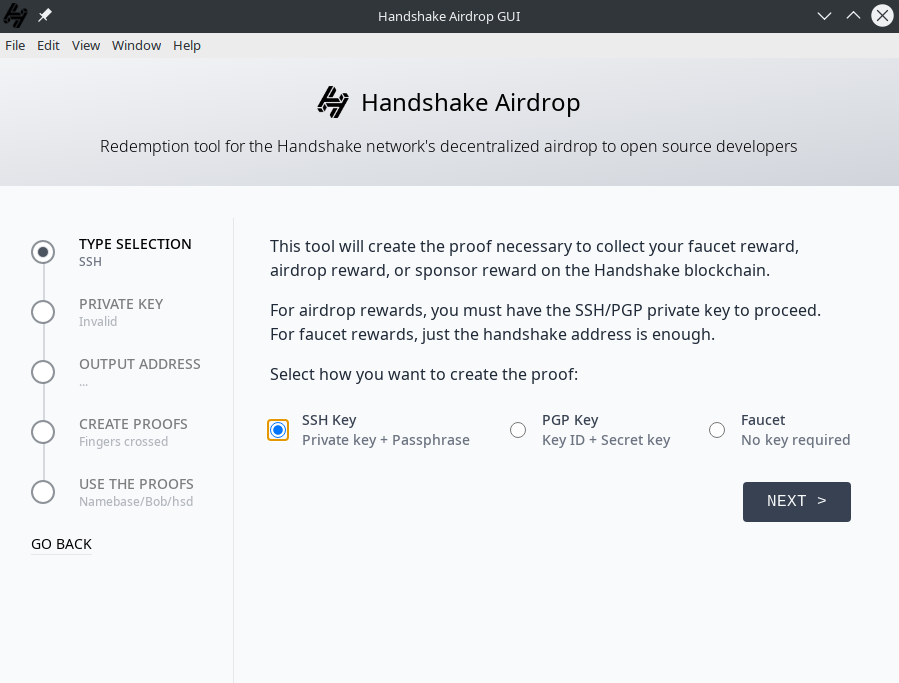Click the Handshake Airdrop heading text
The height and width of the screenshot is (683, 899).
tap(470, 103)
